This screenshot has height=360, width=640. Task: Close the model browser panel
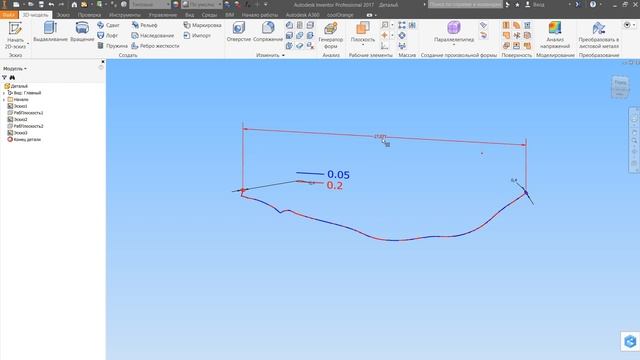click(x=103, y=62)
